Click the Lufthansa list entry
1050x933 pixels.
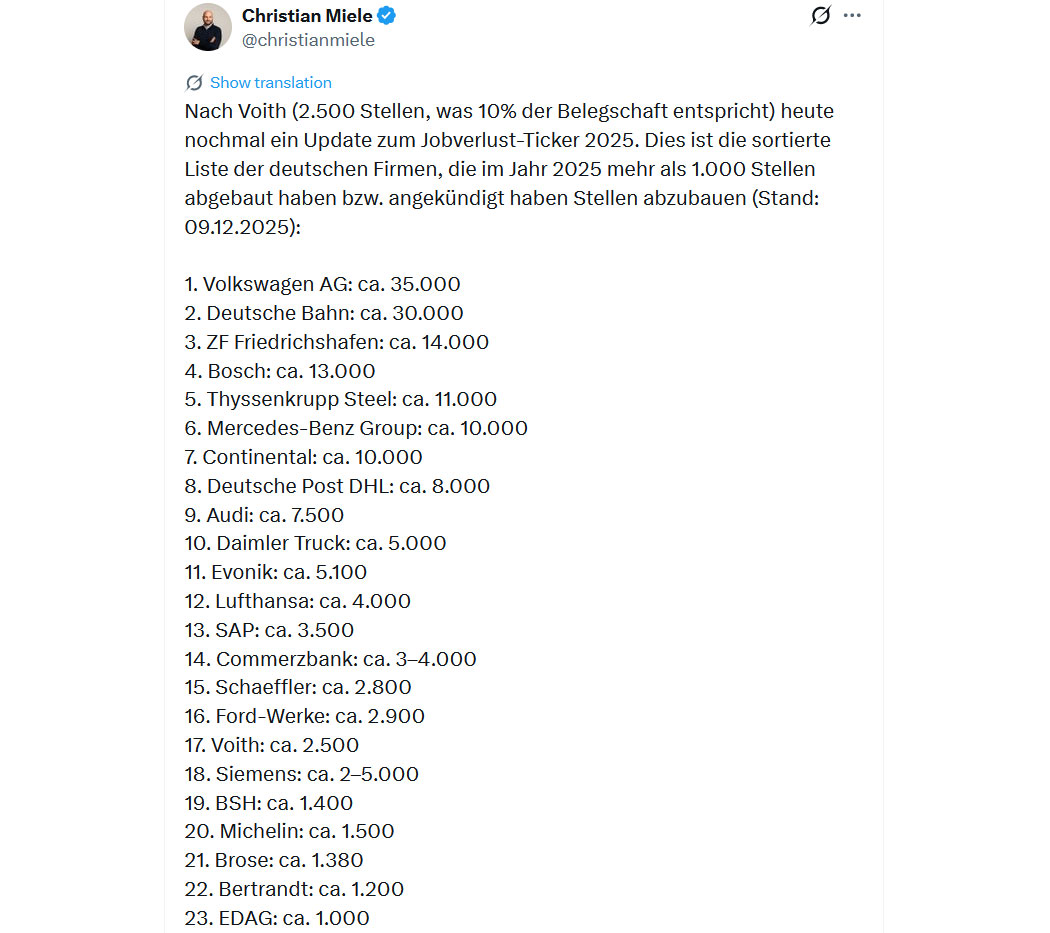(x=297, y=602)
